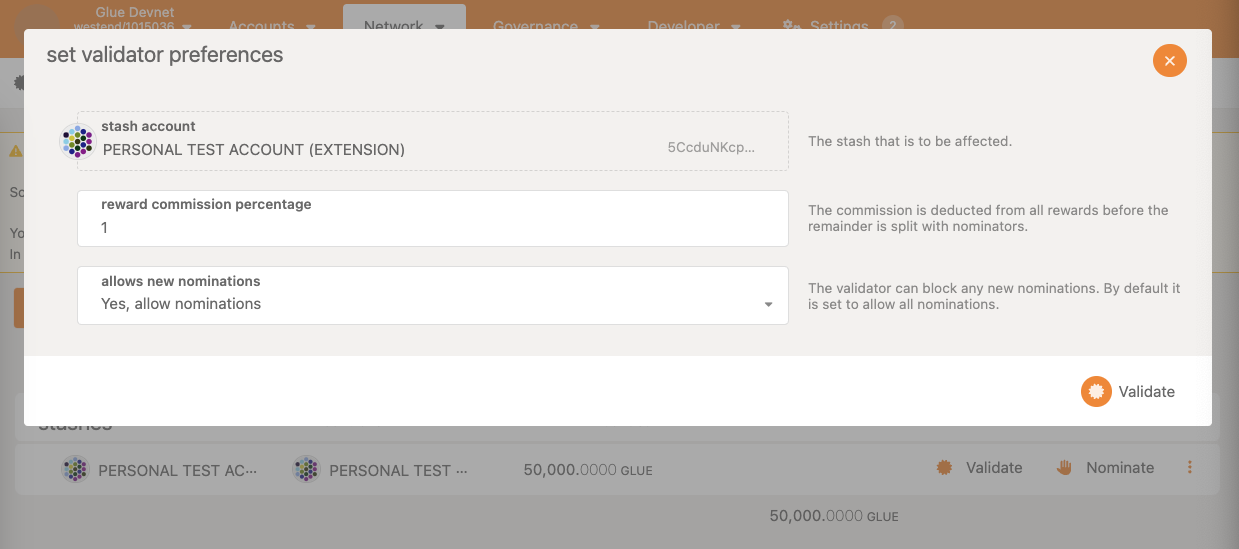Click the total 50,000.0000 GLUE below the row
Viewport: 1239px width, 549px height.
click(834, 517)
